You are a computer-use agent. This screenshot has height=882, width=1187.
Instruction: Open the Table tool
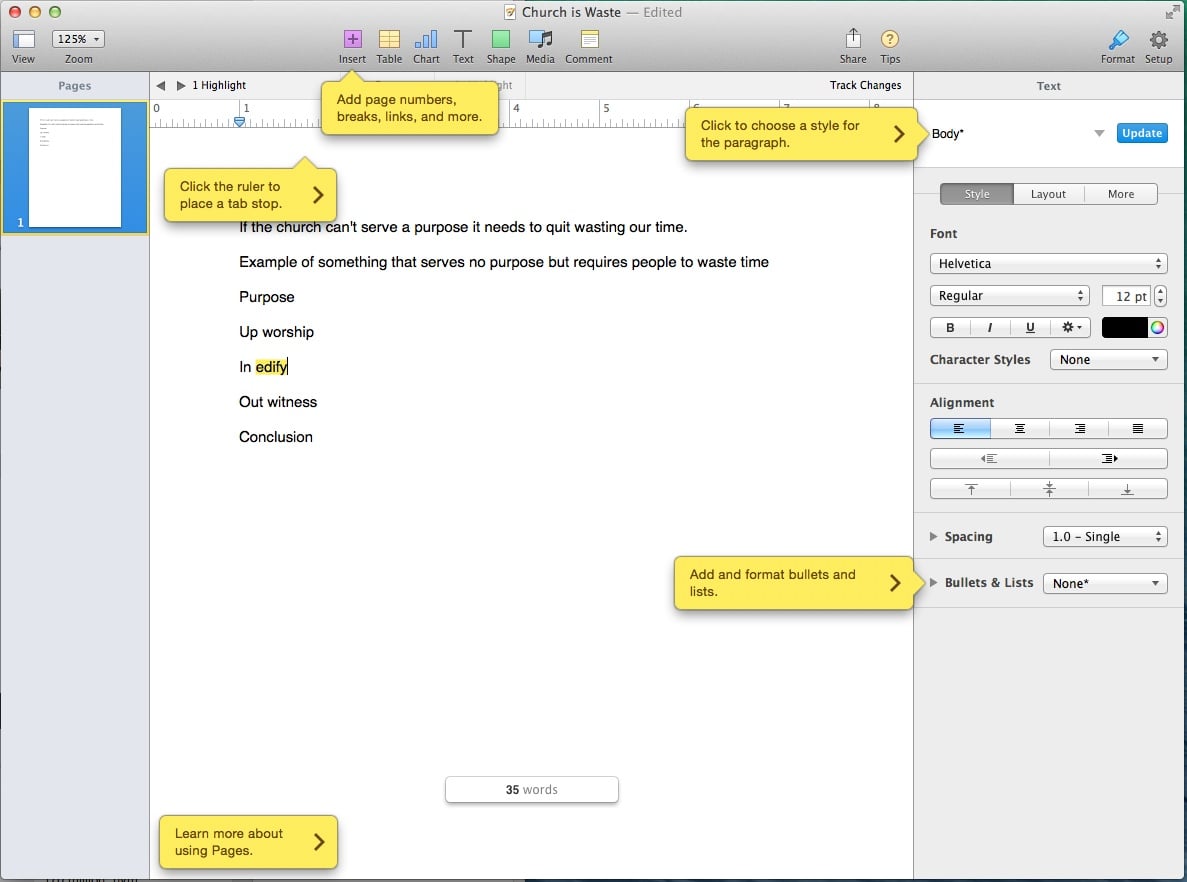pyautogui.click(x=389, y=40)
